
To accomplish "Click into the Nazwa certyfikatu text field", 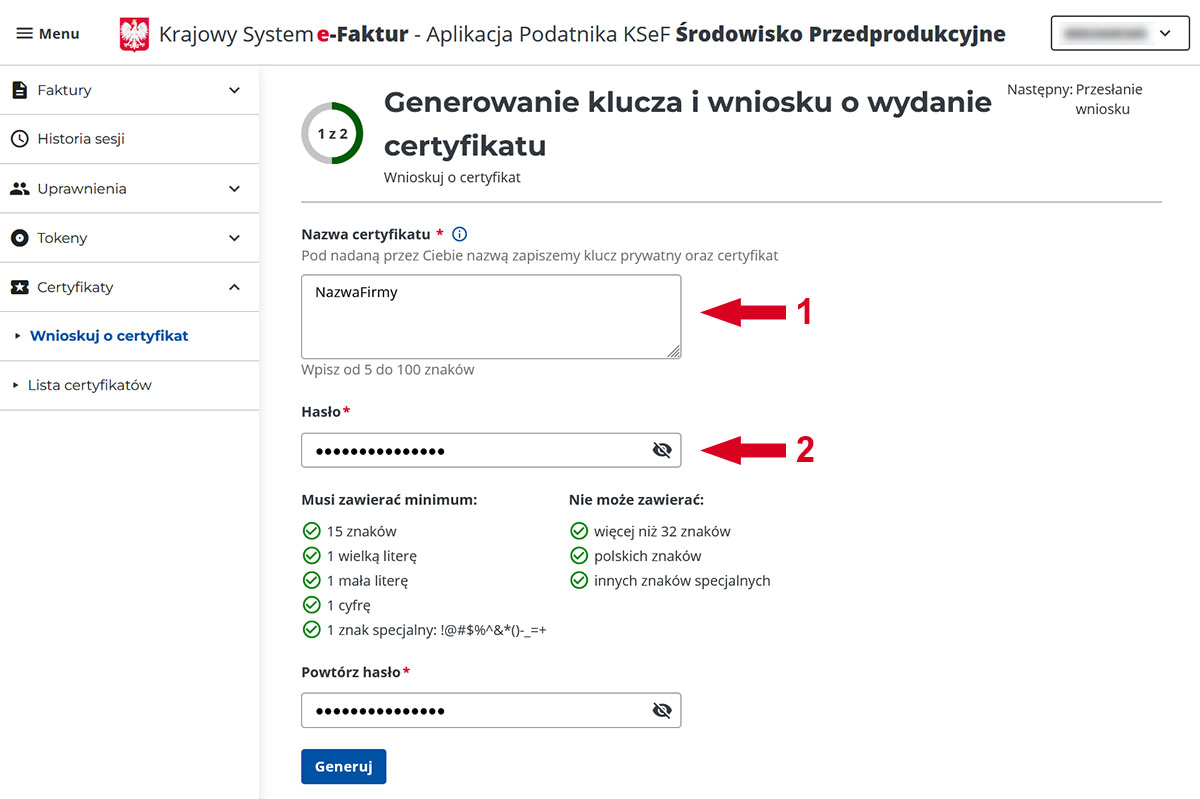I will (490, 316).
